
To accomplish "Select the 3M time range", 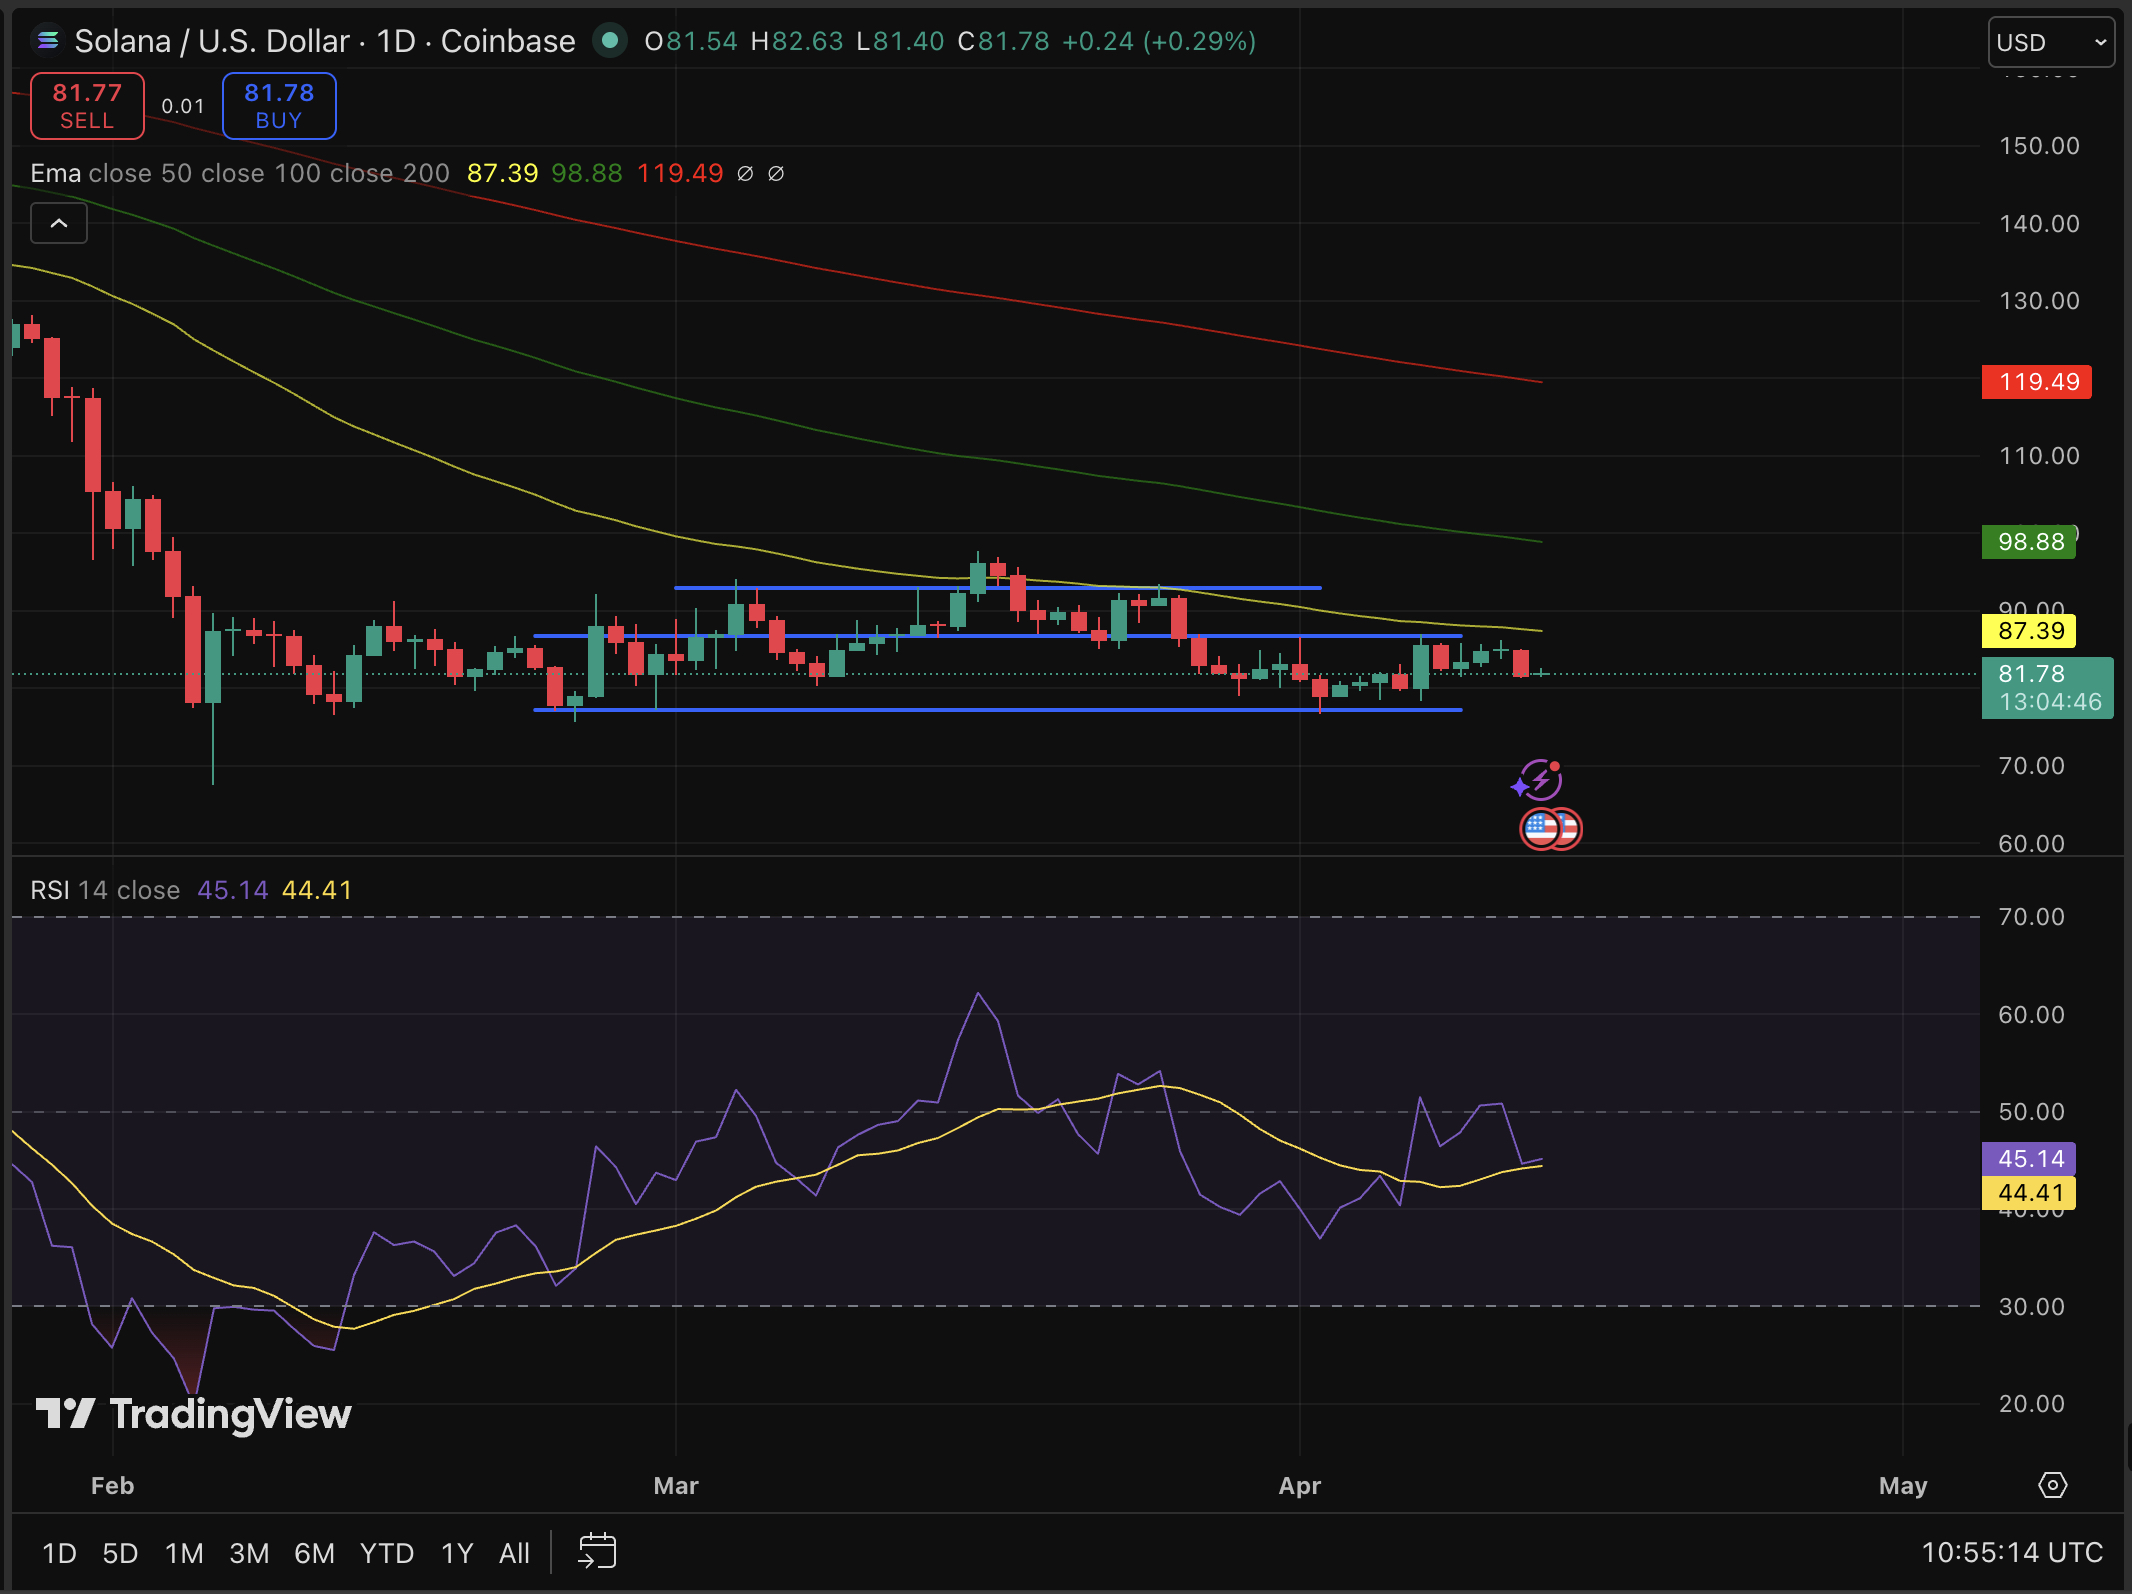I will click(x=249, y=1553).
